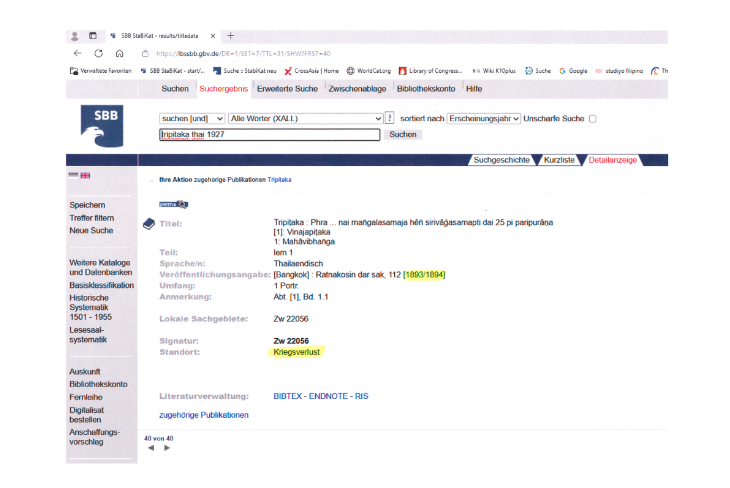
Task: Open Zwischenablage tab
Action: point(357,89)
